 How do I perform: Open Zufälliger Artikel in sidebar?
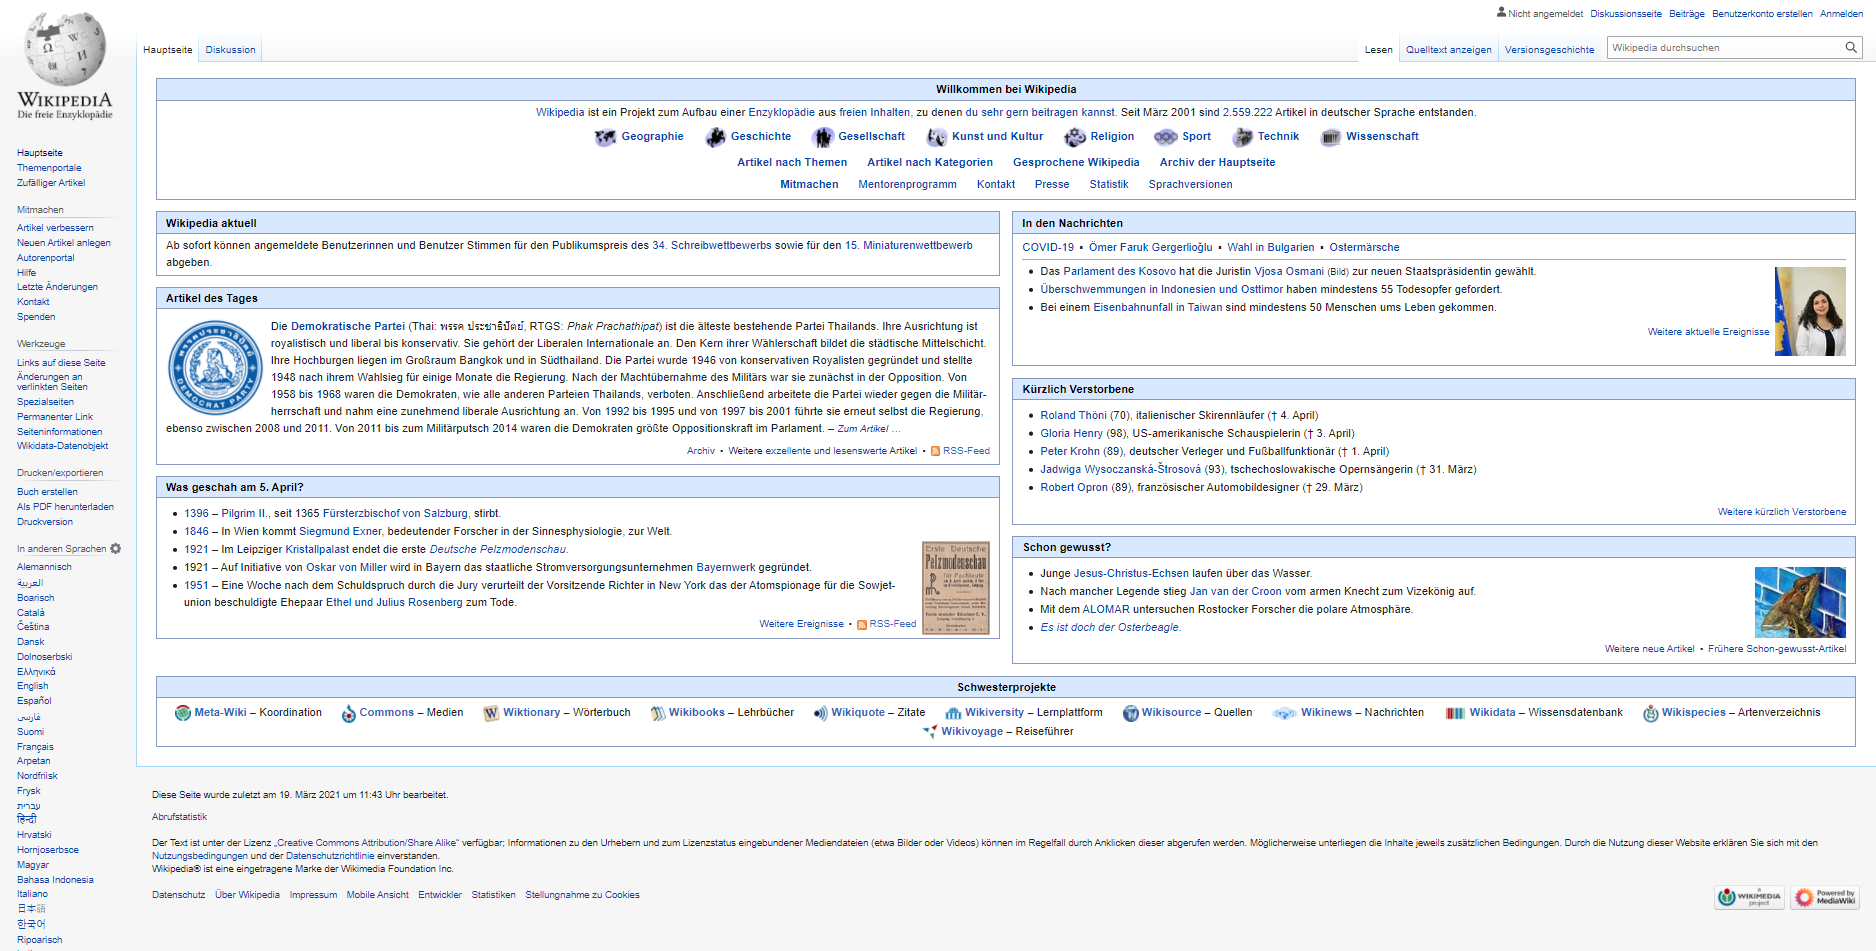pos(51,183)
